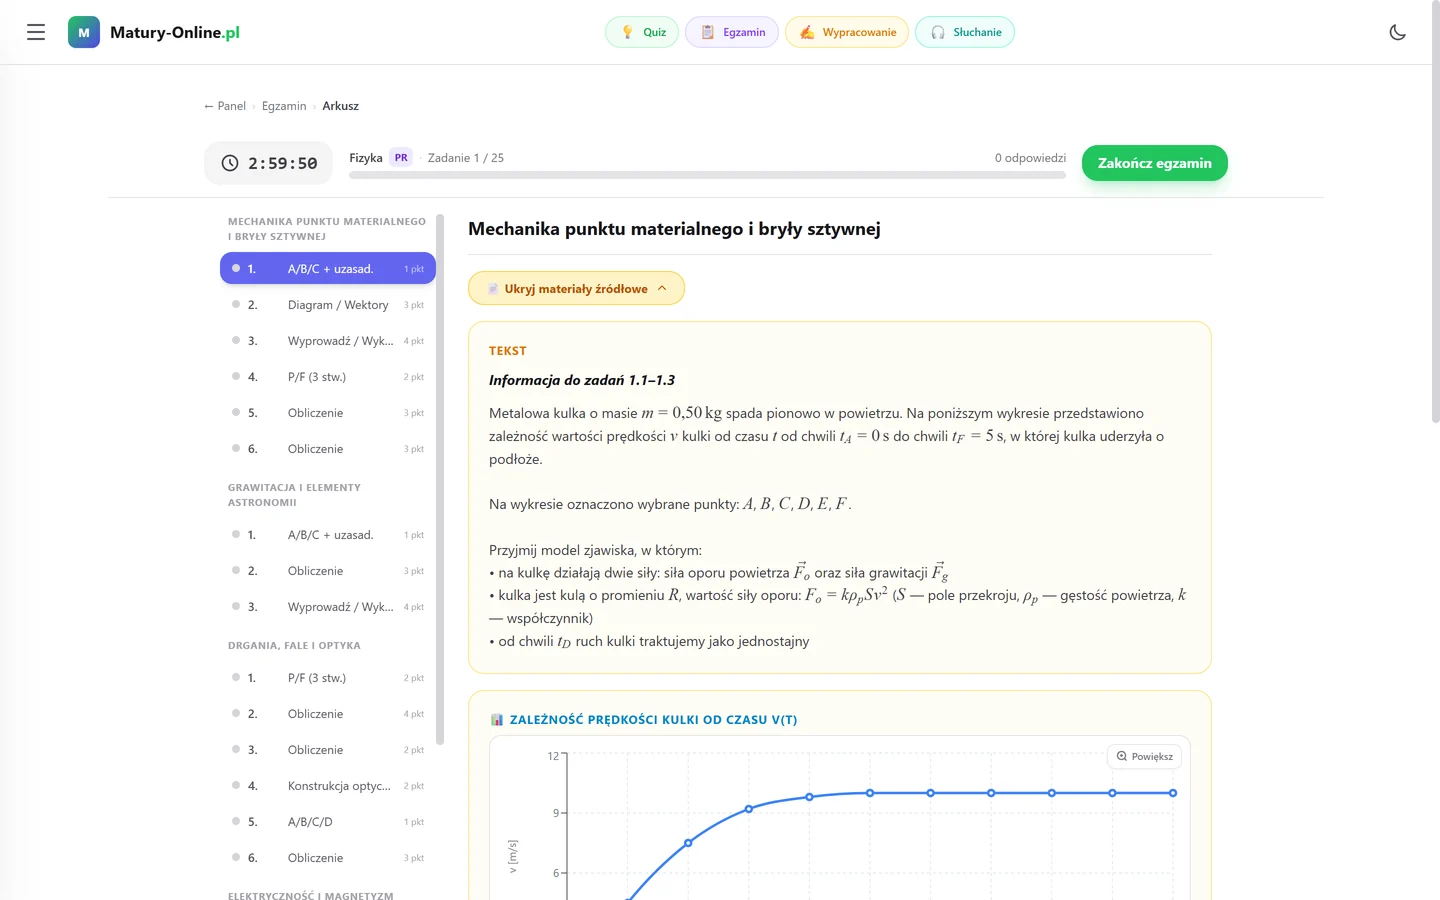Click the clipboard icon in Egzamin

pos(707,32)
